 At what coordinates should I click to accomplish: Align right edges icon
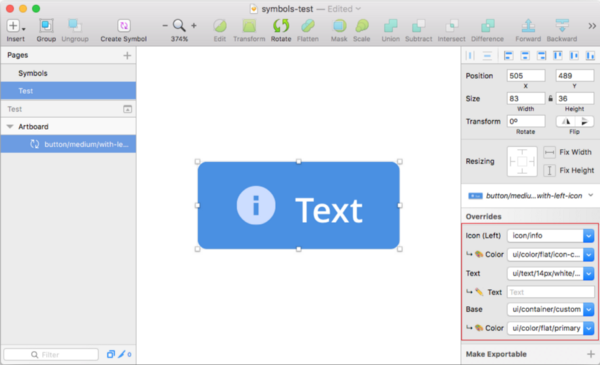click(x=541, y=56)
